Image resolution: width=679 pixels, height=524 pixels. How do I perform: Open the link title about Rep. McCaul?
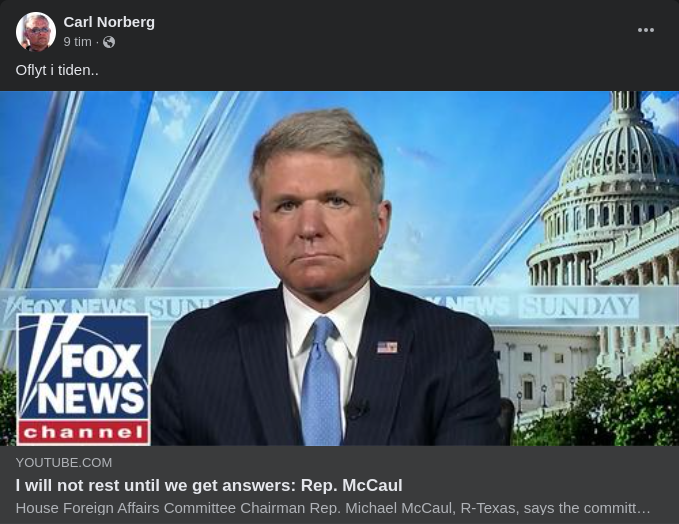209,485
